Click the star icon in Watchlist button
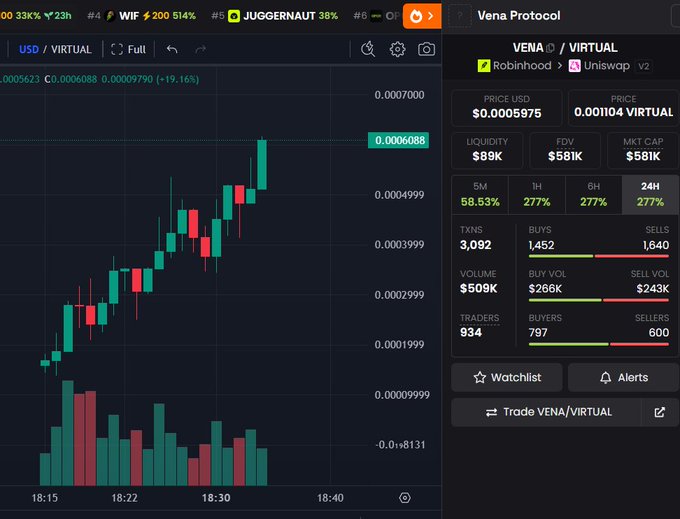Screen dimensions: 680x519 tap(480, 378)
